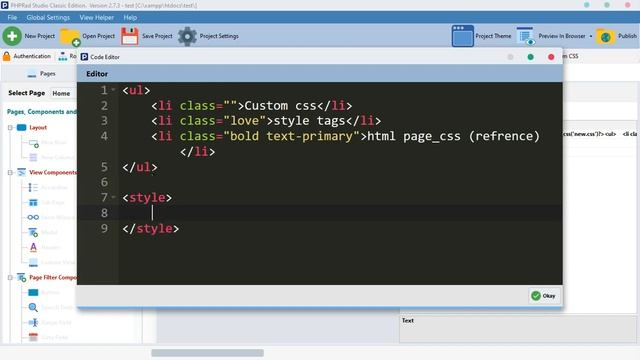
Task: Click the Layout tree label
Action: point(38,128)
